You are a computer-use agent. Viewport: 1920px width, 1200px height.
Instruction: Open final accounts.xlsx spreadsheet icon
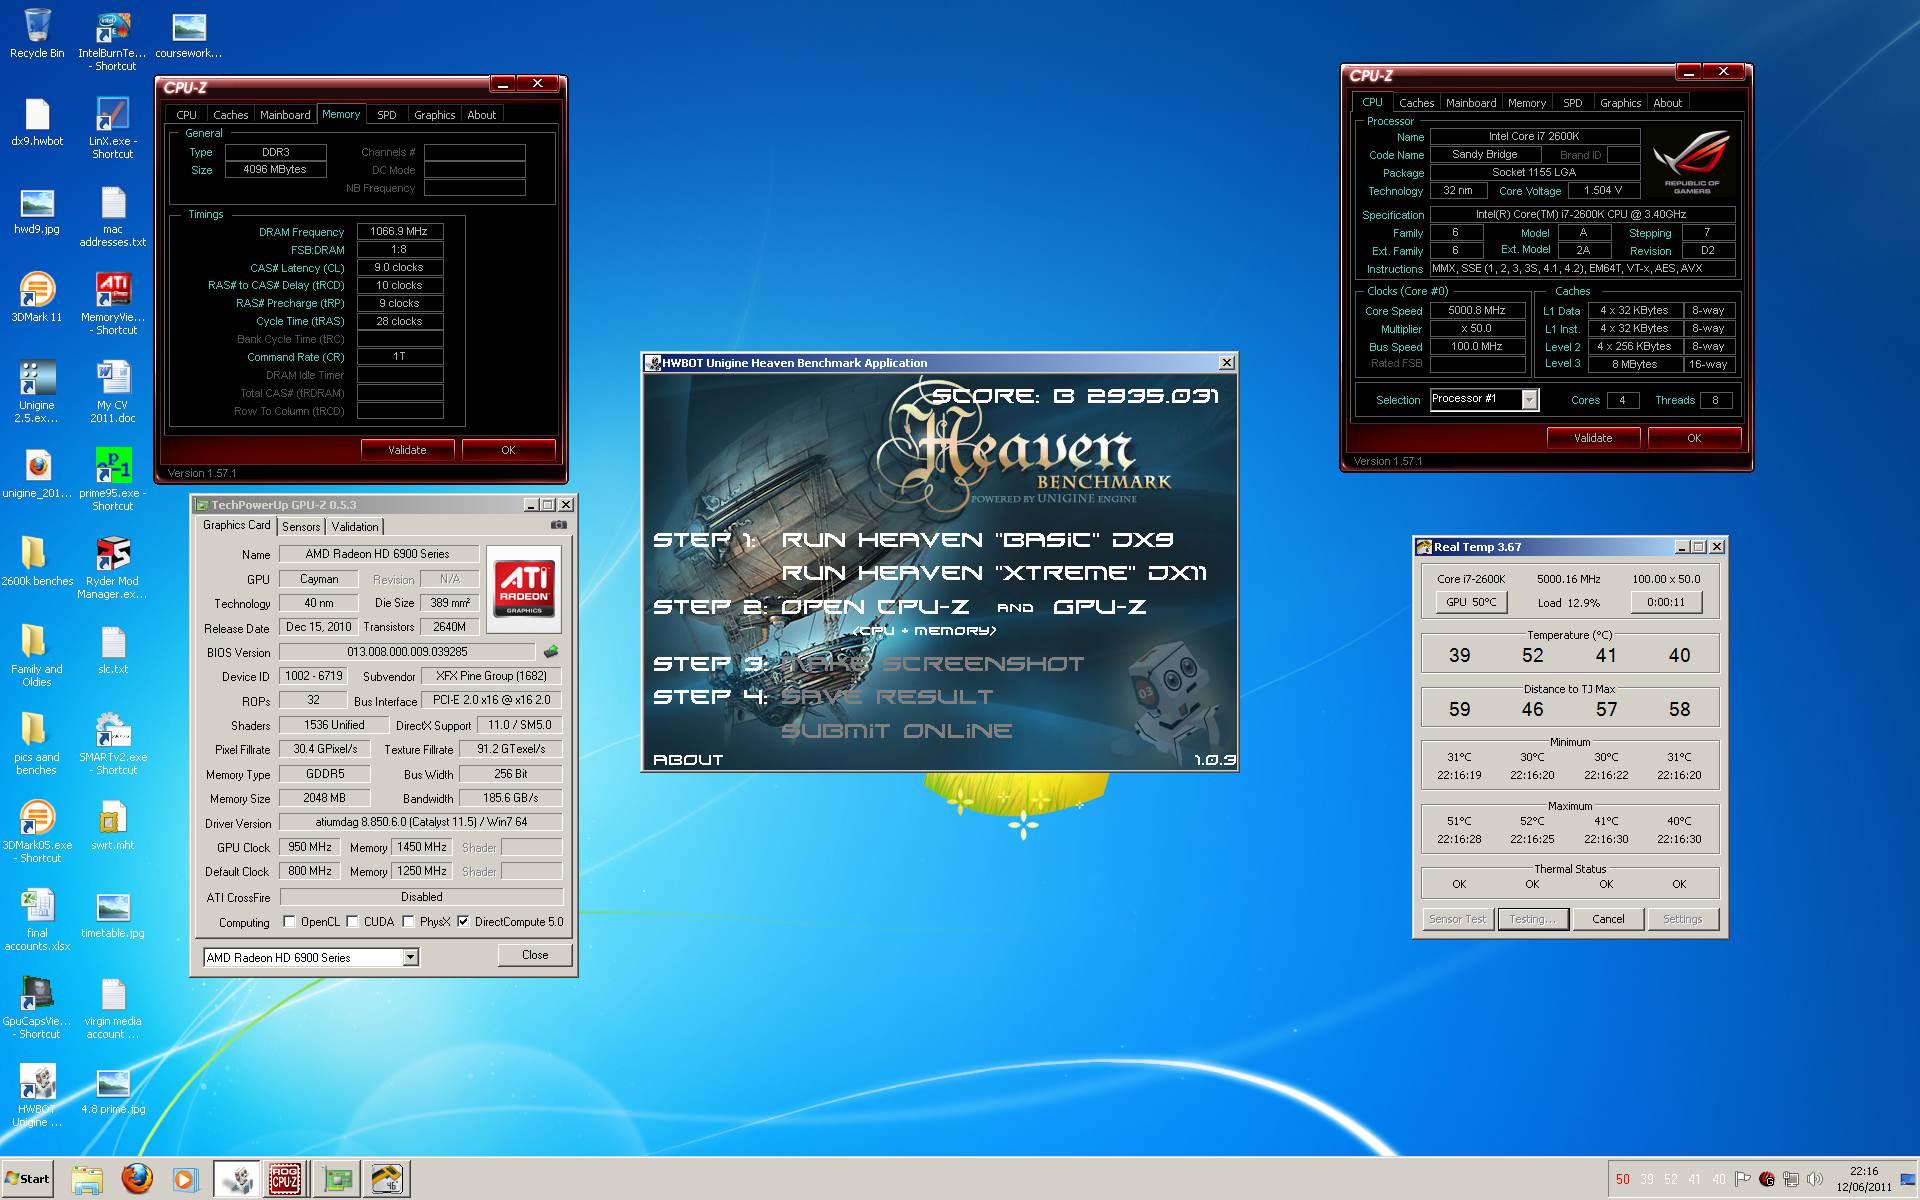coord(37,920)
